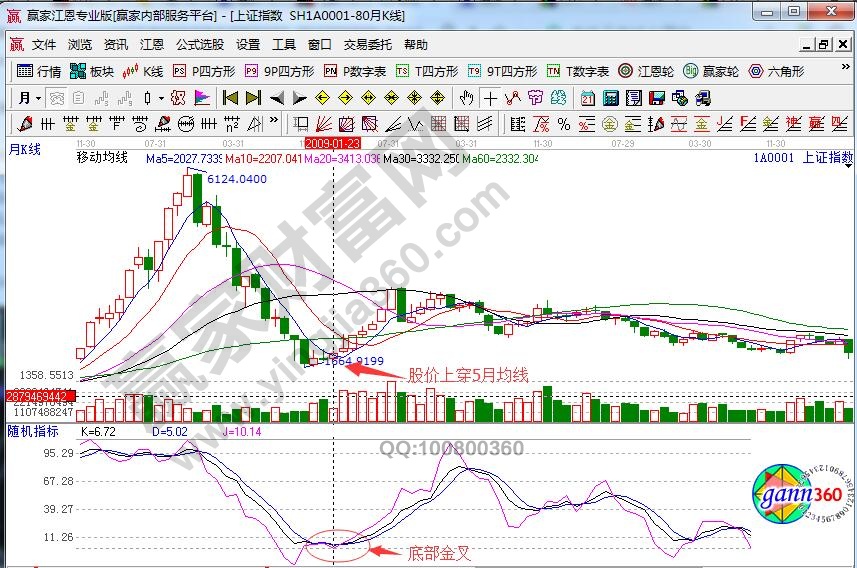Click the 2009-01-23 date marker on timeline
857x568 pixels.
coord(330,143)
